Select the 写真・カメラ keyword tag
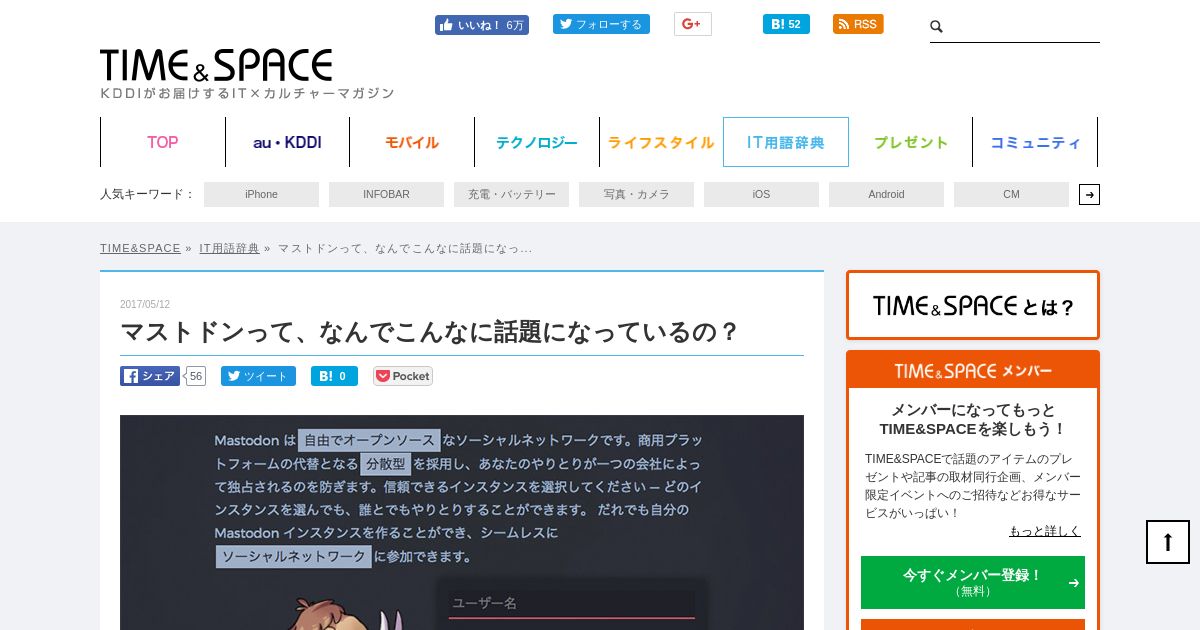 (x=636, y=194)
